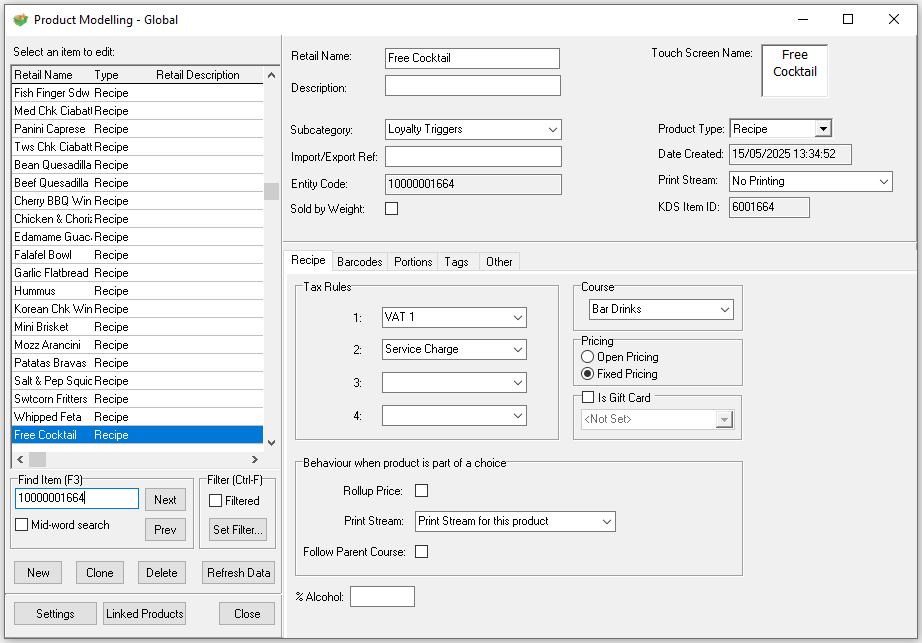Expand the top Print Stream dropdown showing No Printing

tap(811, 181)
